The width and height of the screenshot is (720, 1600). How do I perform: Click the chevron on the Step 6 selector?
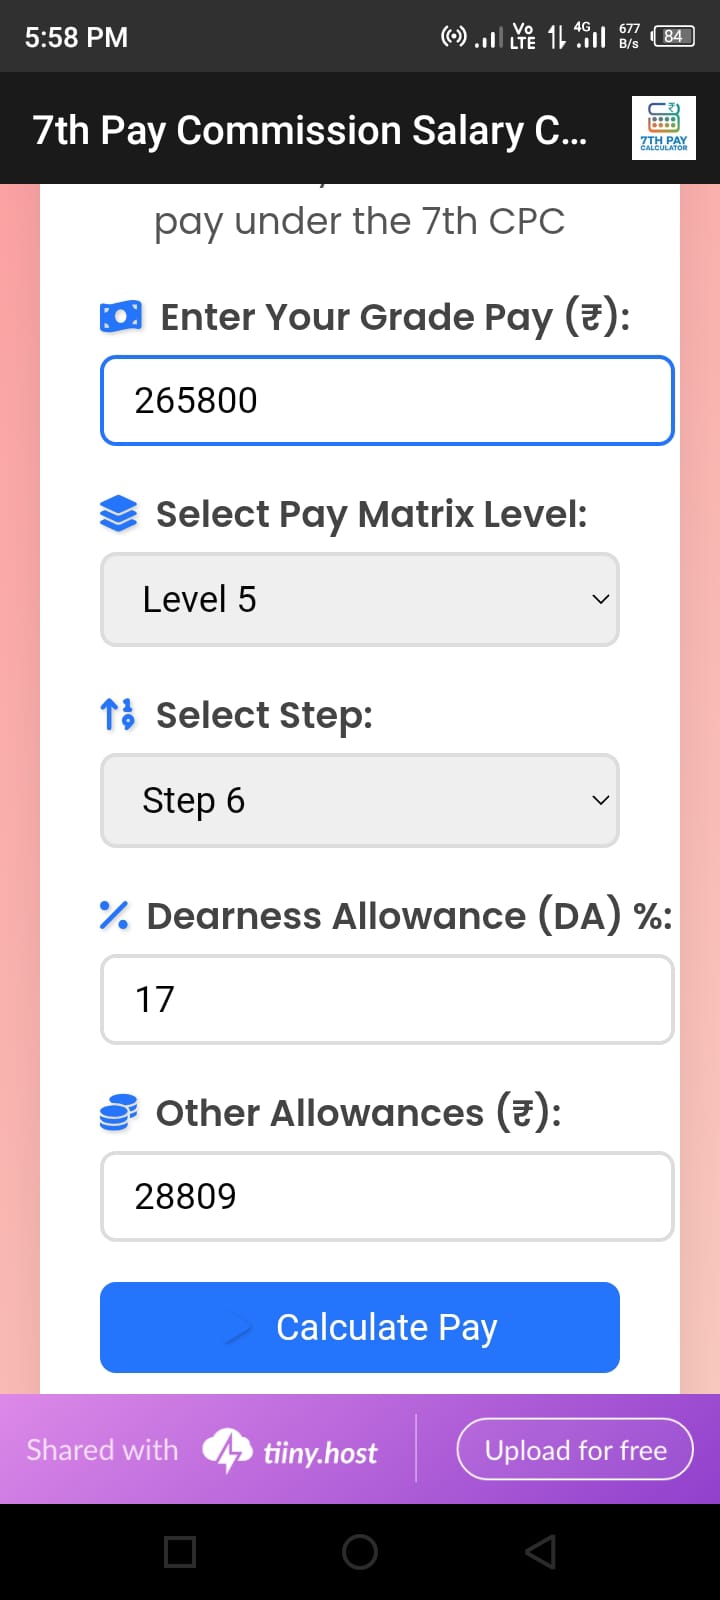600,800
